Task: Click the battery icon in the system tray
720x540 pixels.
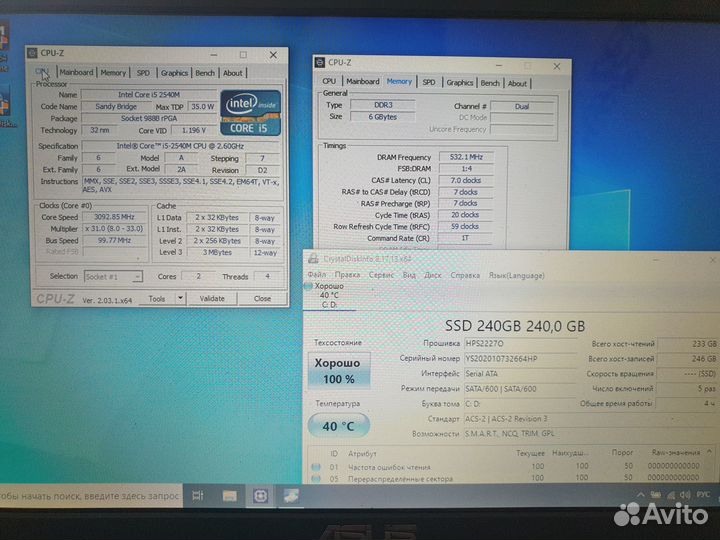Action: 656,495
